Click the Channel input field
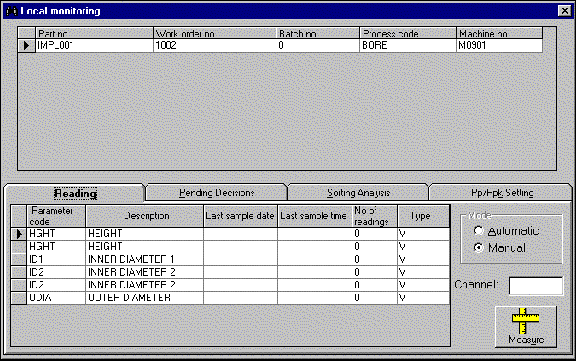 click(536, 285)
